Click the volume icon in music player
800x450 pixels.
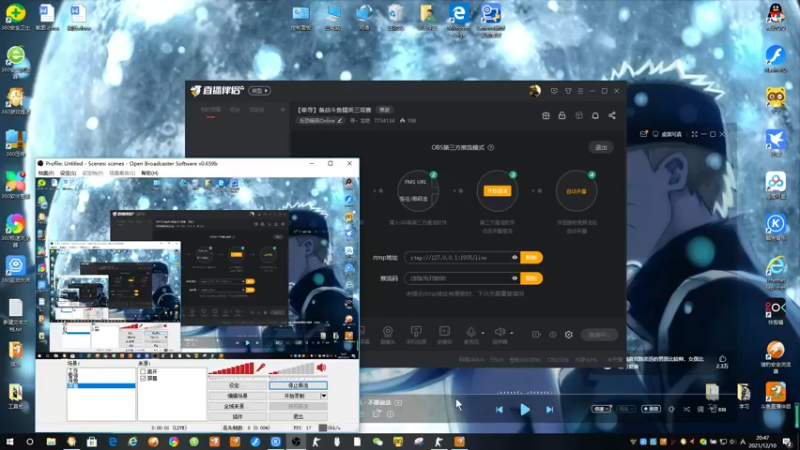pos(671,409)
